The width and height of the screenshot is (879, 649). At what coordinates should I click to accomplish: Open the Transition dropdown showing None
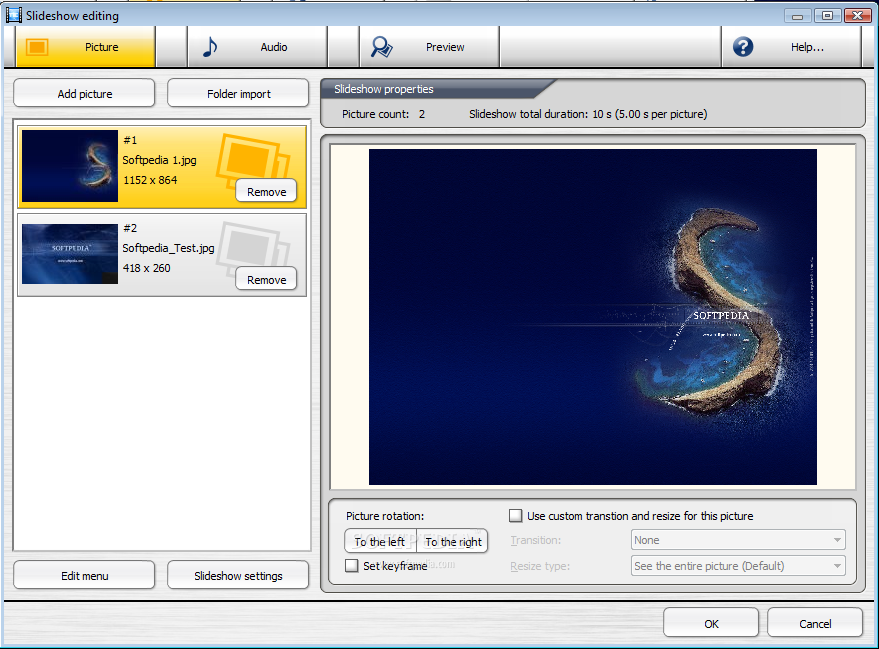tap(738, 540)
